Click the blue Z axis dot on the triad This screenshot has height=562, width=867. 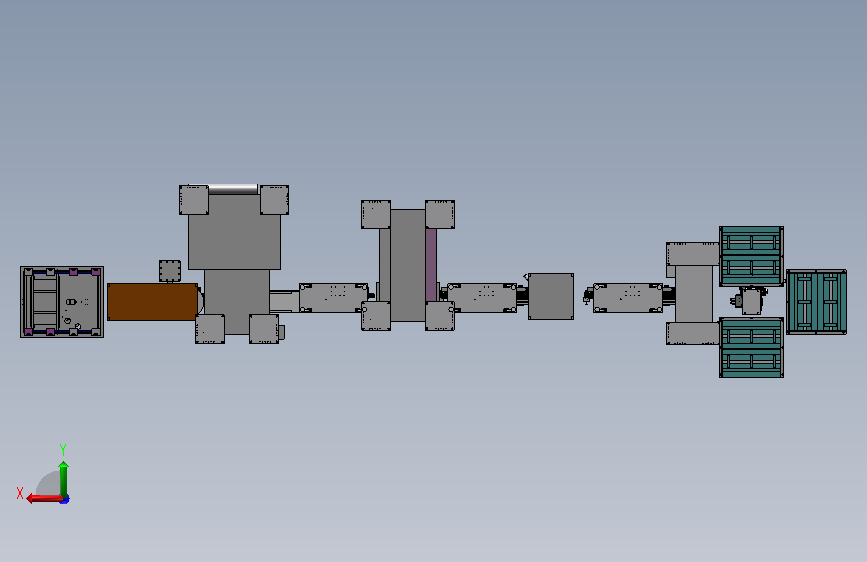click(x=65, y=500)
